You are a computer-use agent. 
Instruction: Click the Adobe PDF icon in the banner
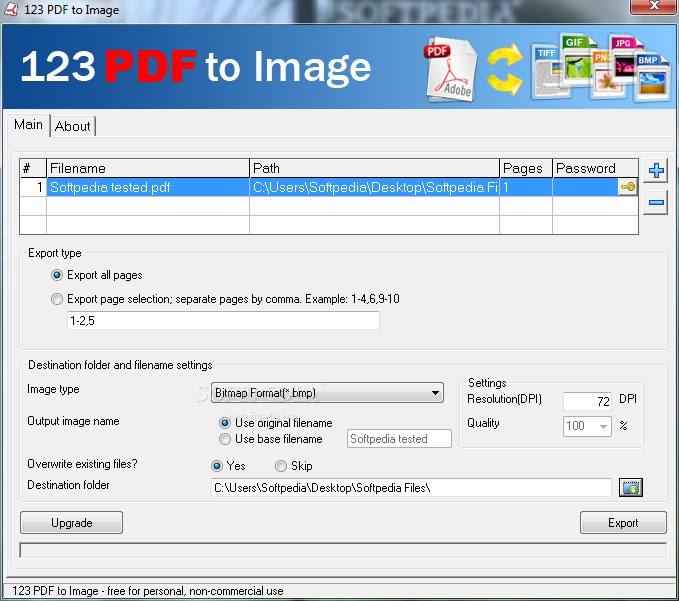click(450, 71)
